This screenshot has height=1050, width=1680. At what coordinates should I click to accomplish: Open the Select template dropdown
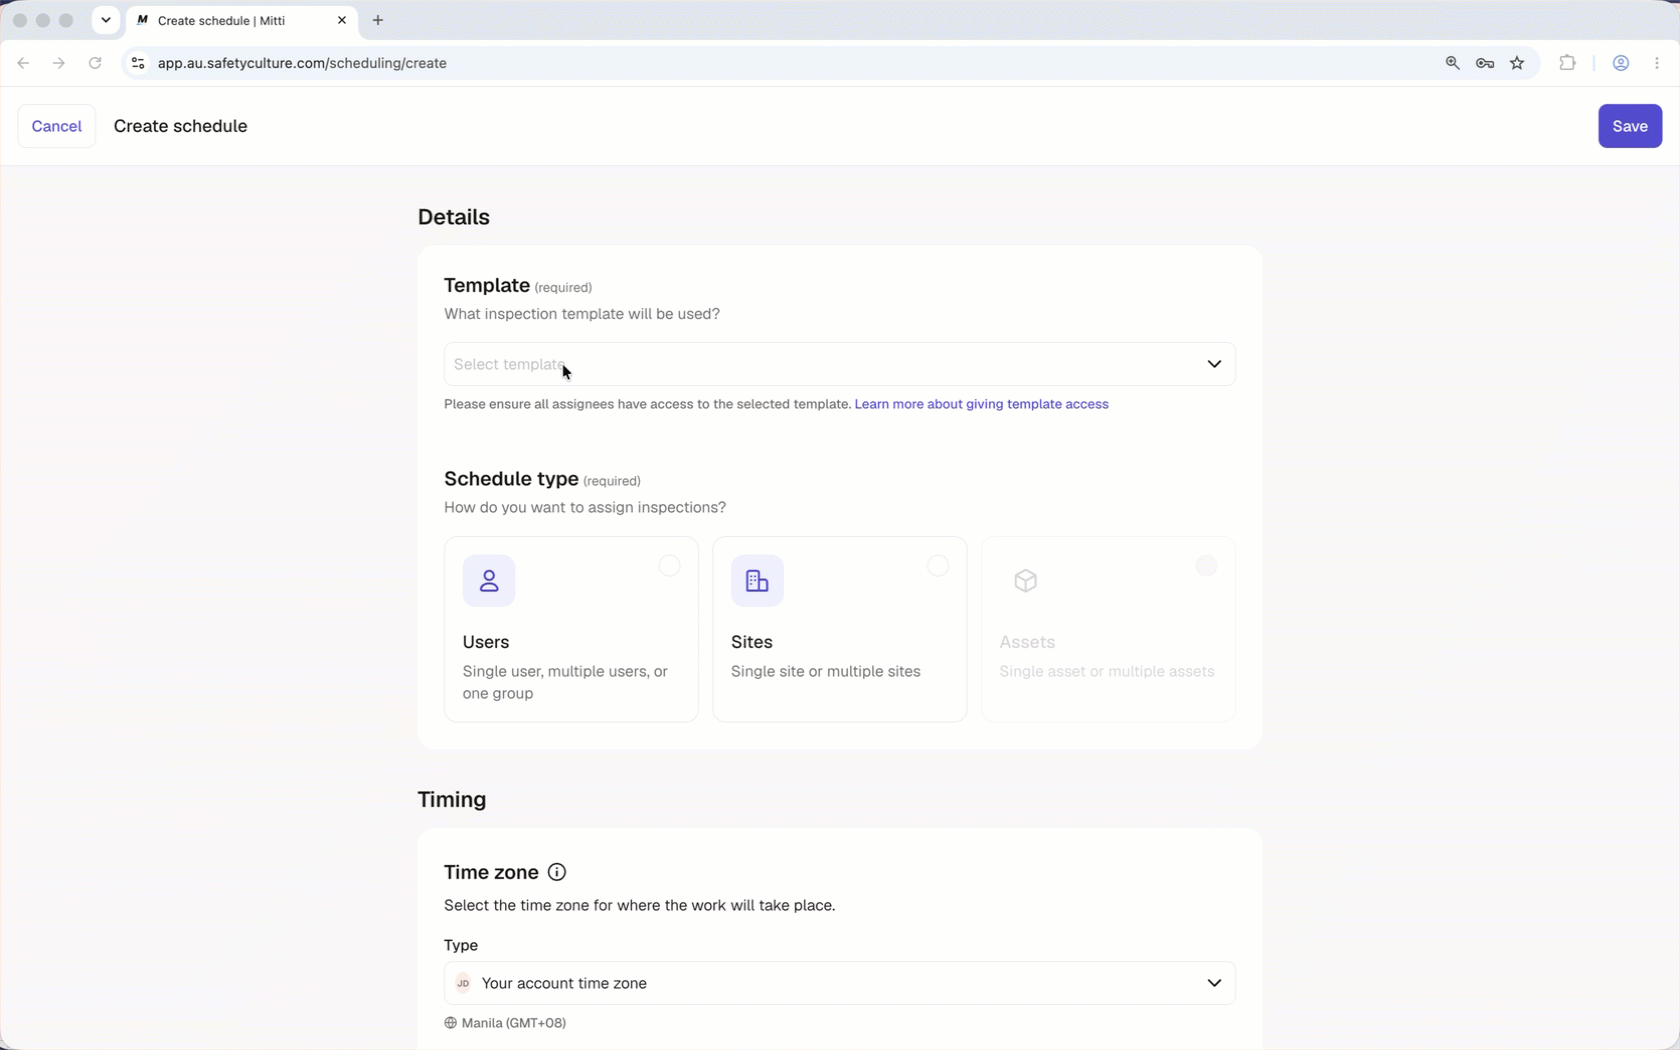tap(840, 364)
